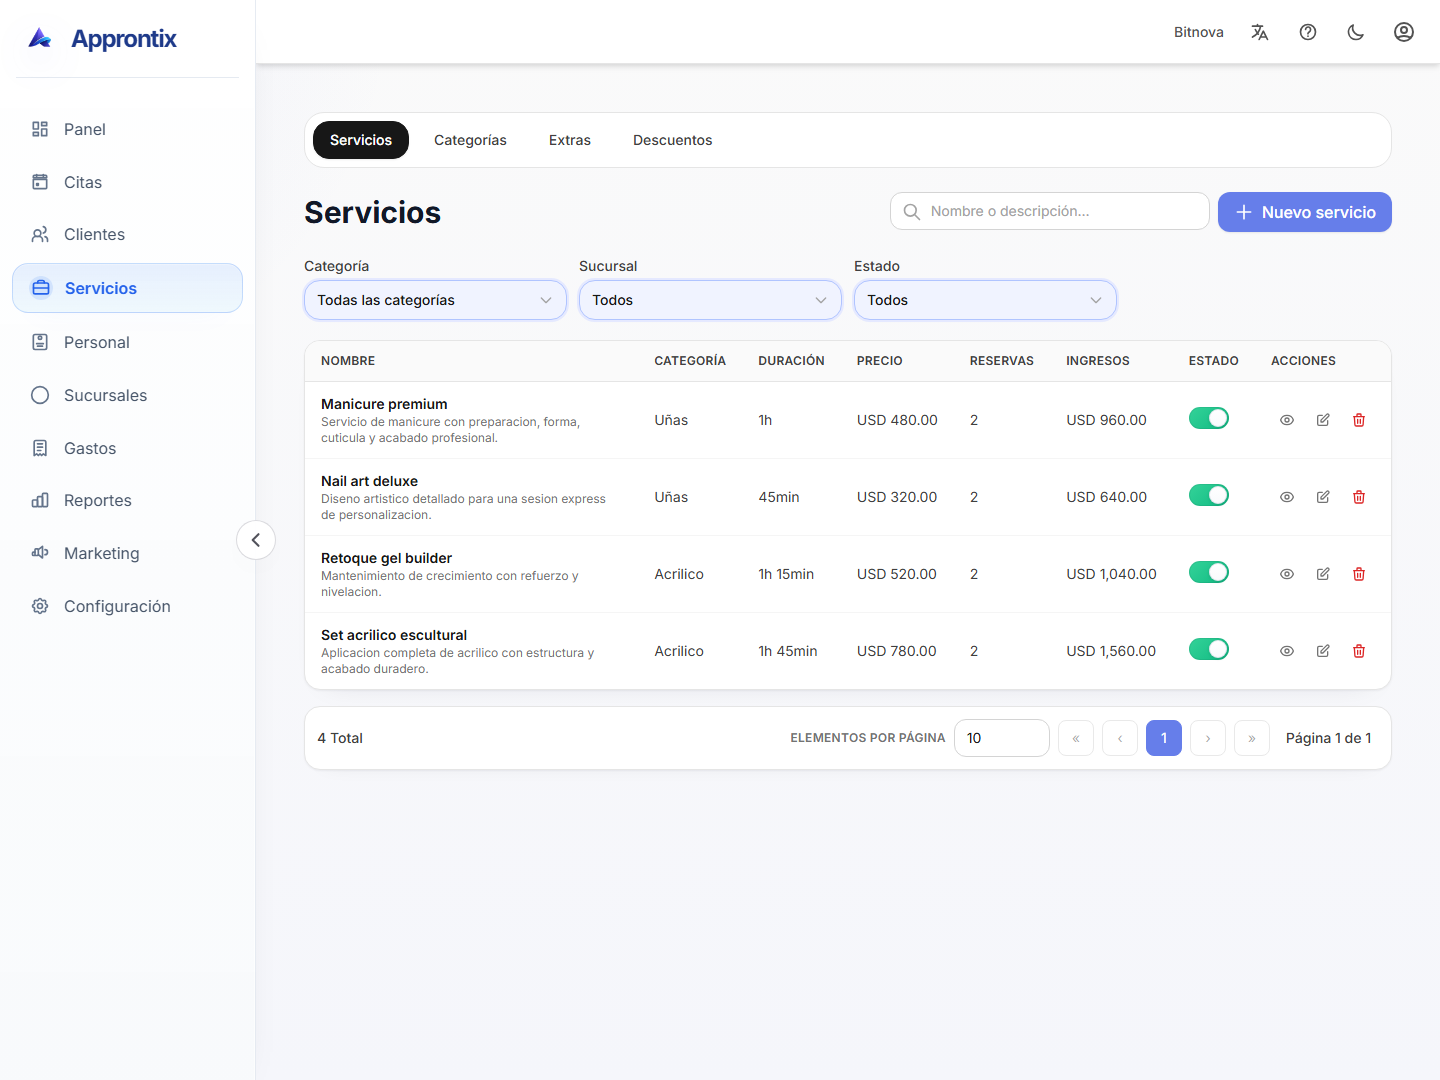Sort by the PRECIO column header

pos(880,361)
